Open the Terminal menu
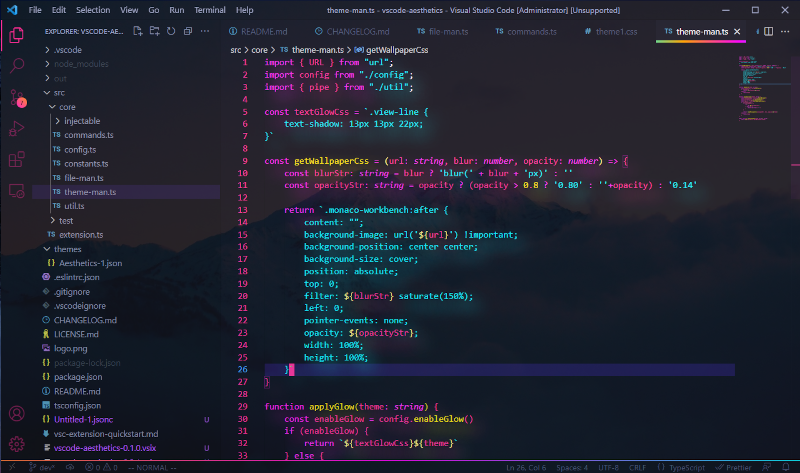 tap(210, 9)
